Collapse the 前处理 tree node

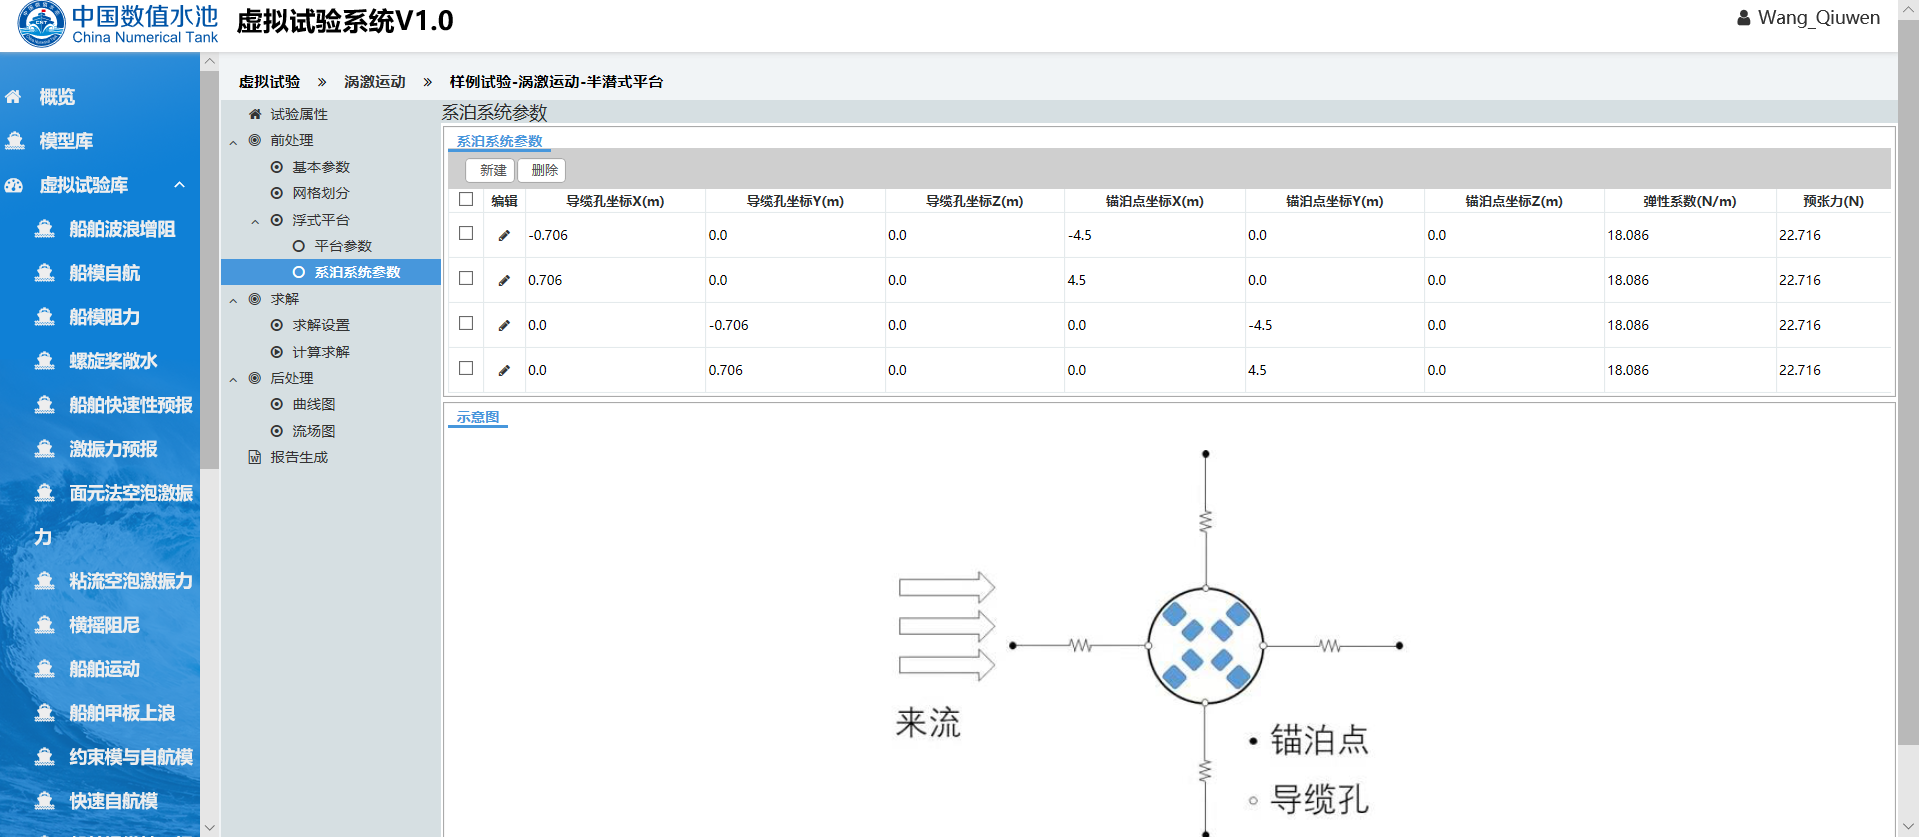(233, 142)
